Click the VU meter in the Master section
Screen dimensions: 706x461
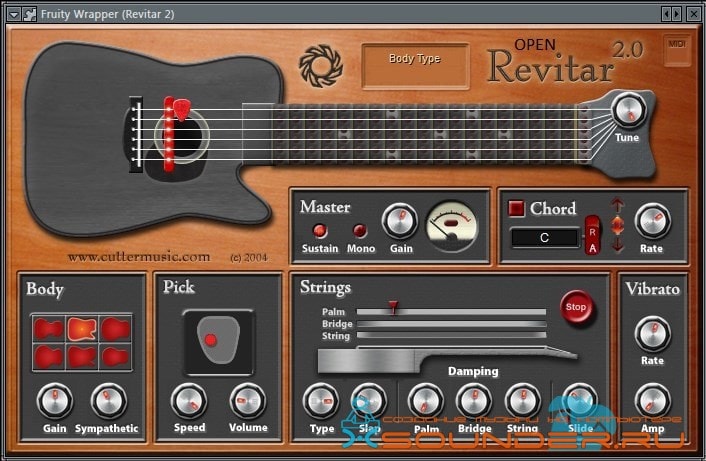point(451,226)
